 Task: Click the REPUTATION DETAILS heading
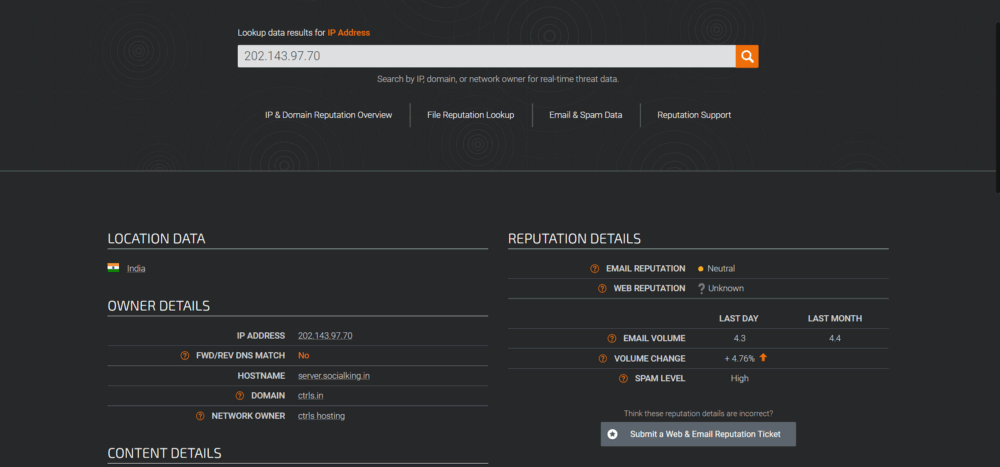click(x=575, y=239)
